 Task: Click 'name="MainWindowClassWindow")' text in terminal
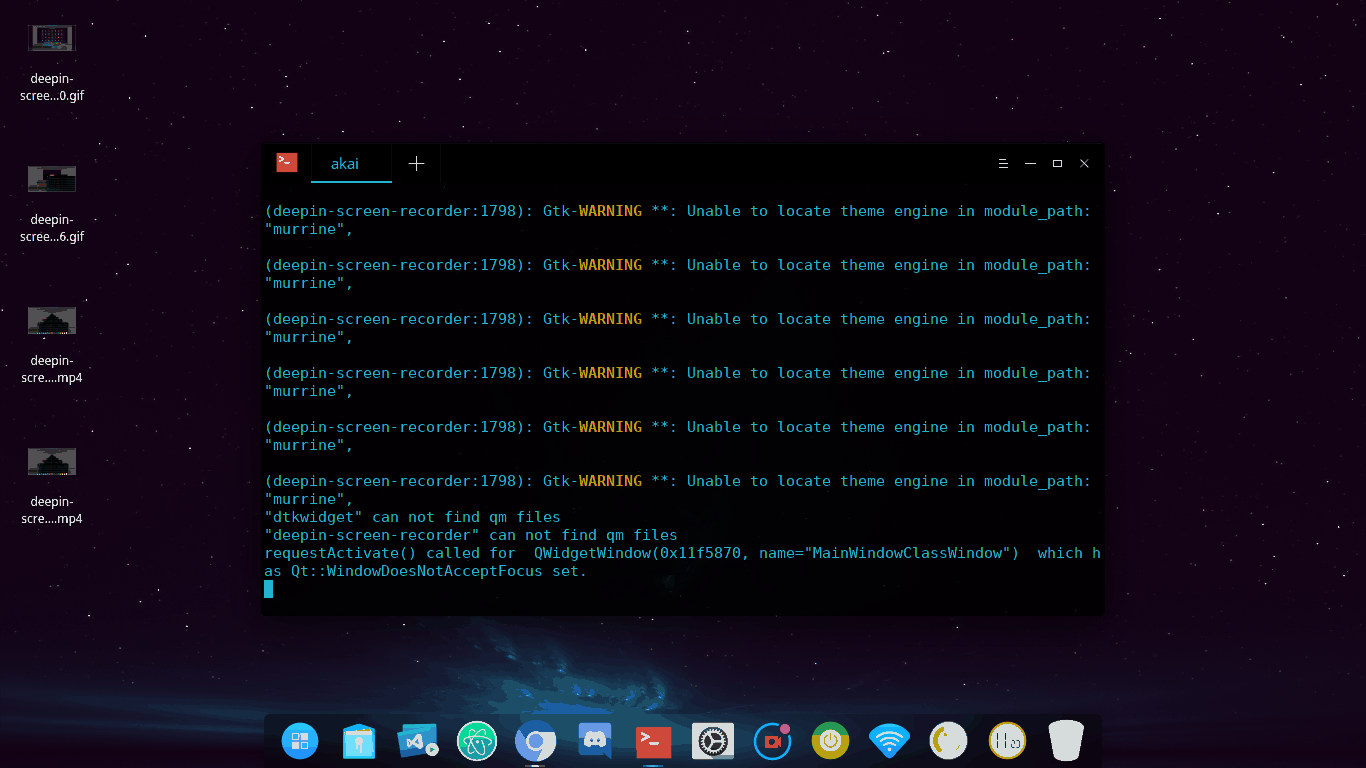pos(888,553)
